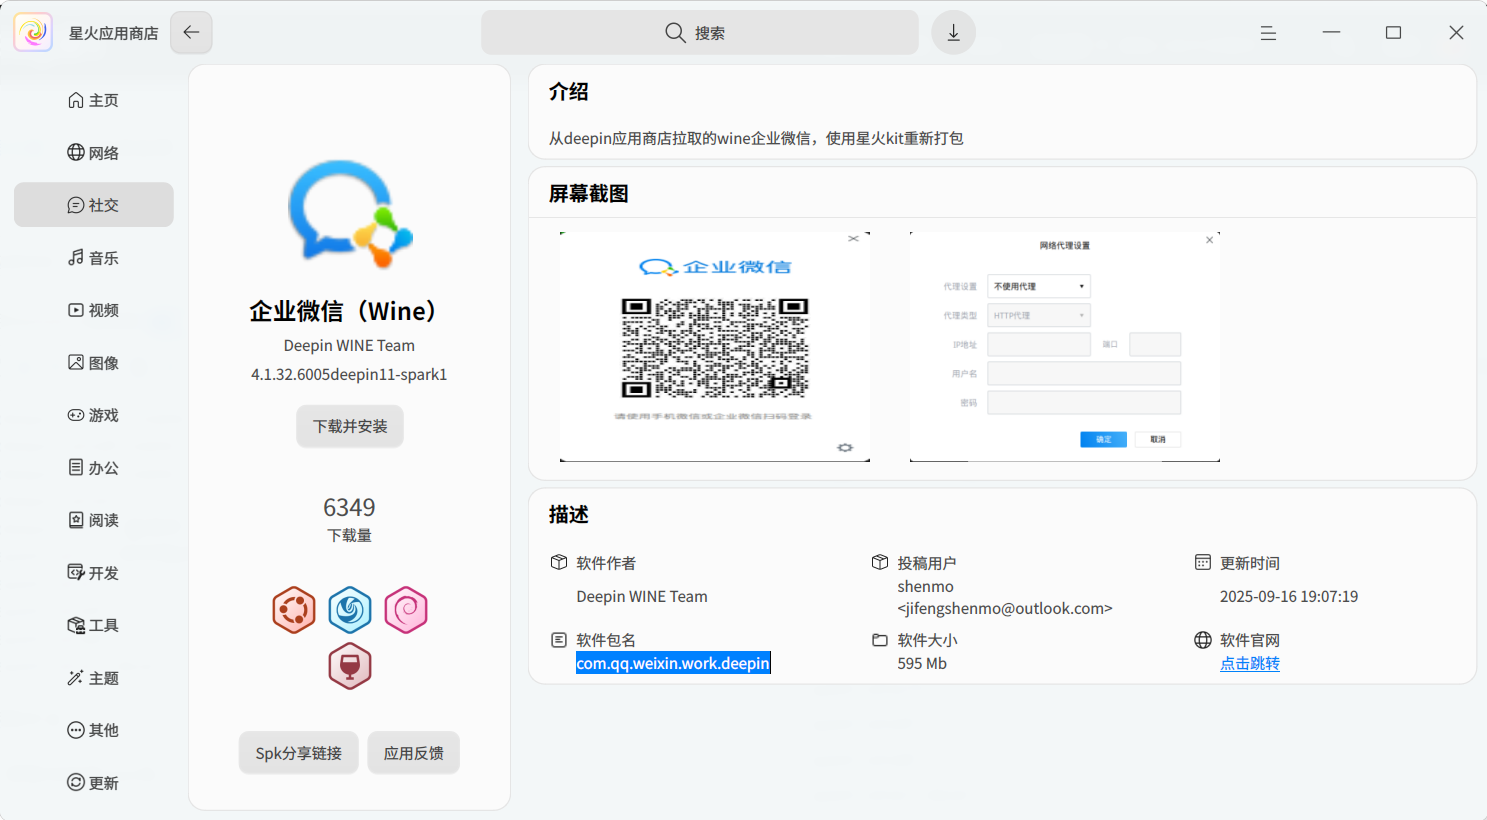Viewport: 1487px width, 820px height.
Task: Select the 社交 social category
Action: pos(94,205)
